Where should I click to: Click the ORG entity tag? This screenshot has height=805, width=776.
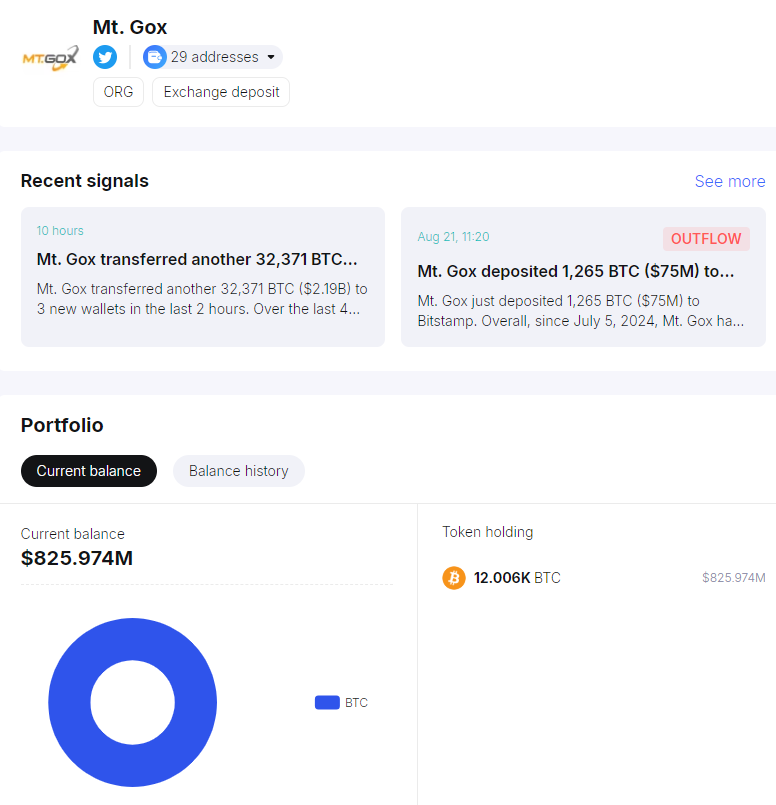(x=118, y=91)
